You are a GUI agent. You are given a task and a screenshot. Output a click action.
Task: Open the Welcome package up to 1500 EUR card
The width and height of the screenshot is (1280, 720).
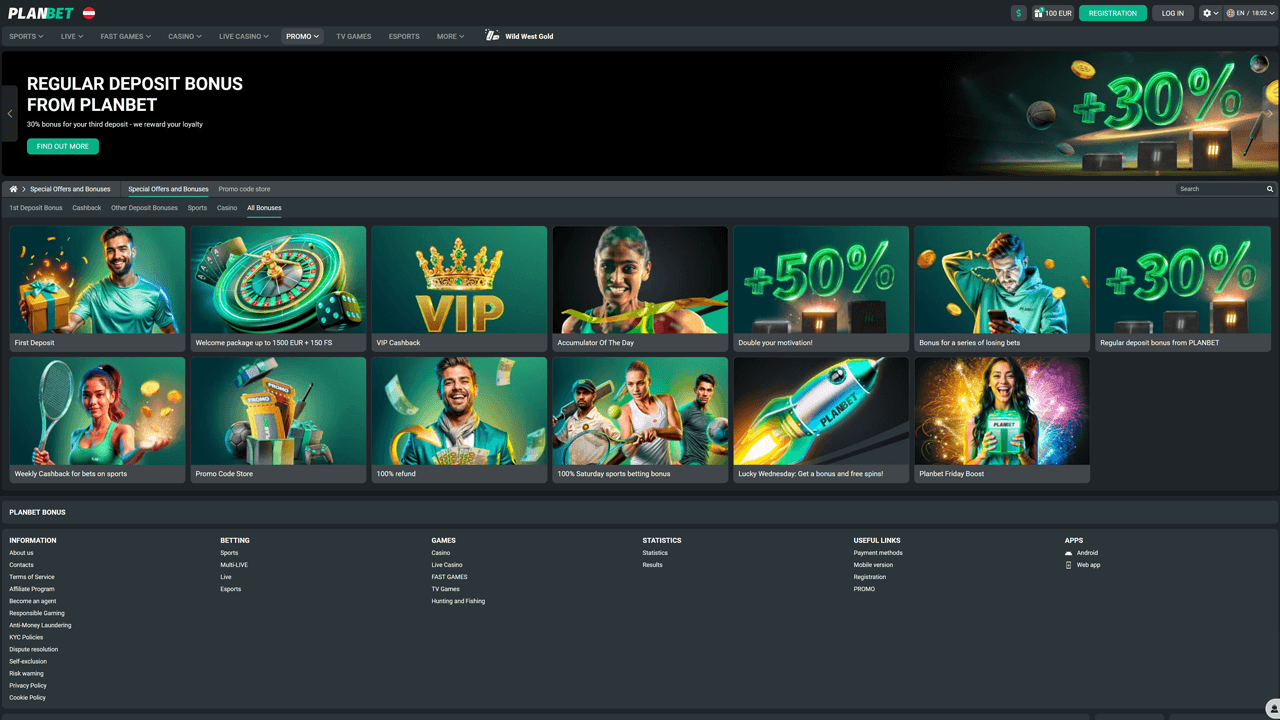[x=278, y=289]
